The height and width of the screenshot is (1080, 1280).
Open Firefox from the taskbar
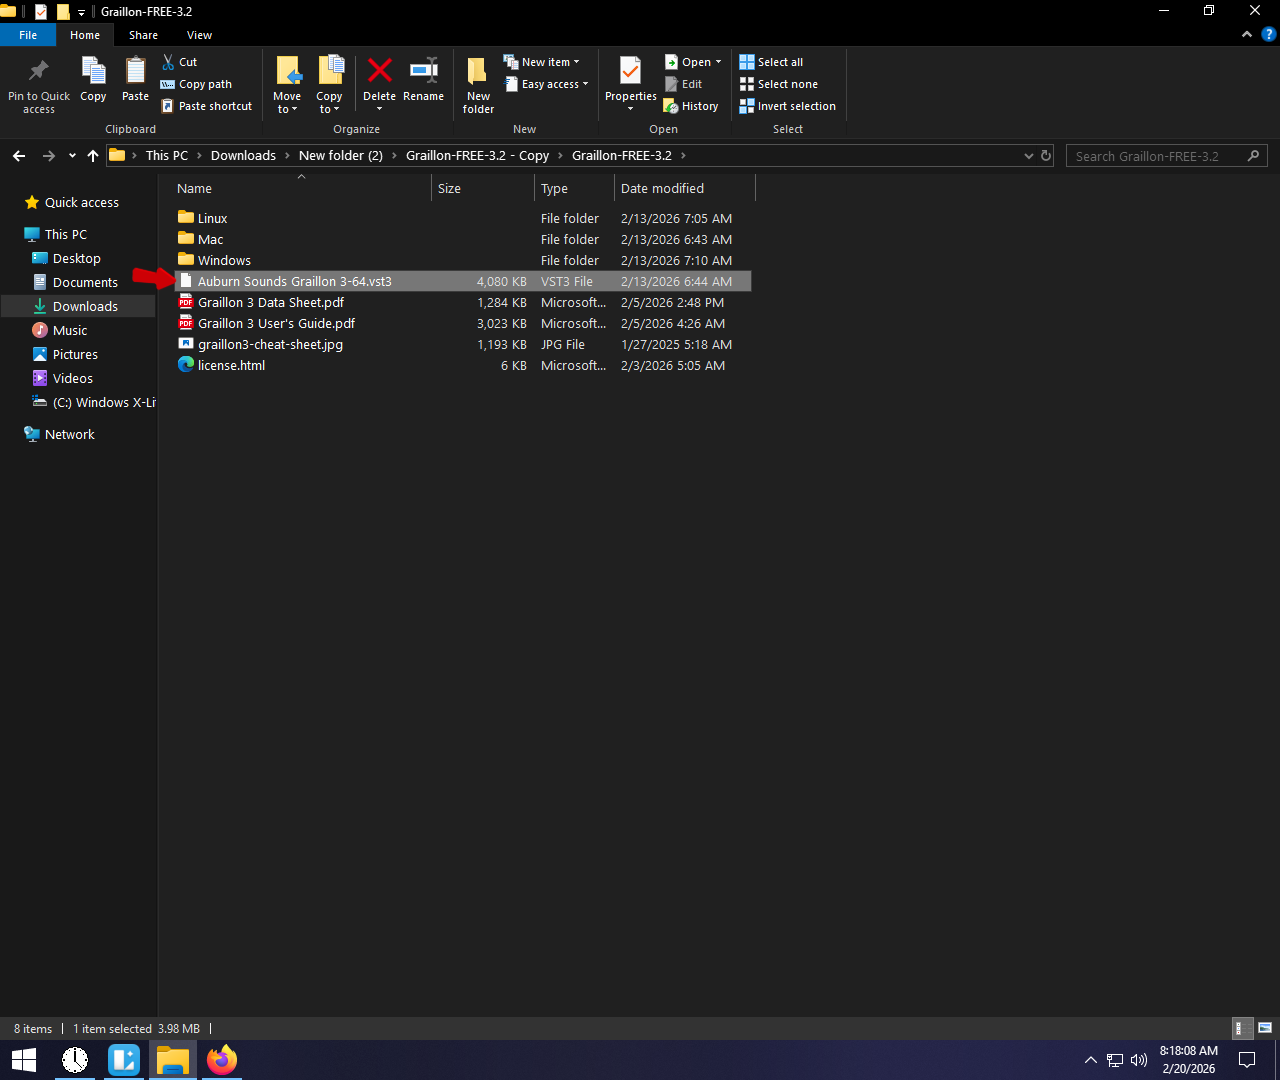click(x=222, y=1060)
